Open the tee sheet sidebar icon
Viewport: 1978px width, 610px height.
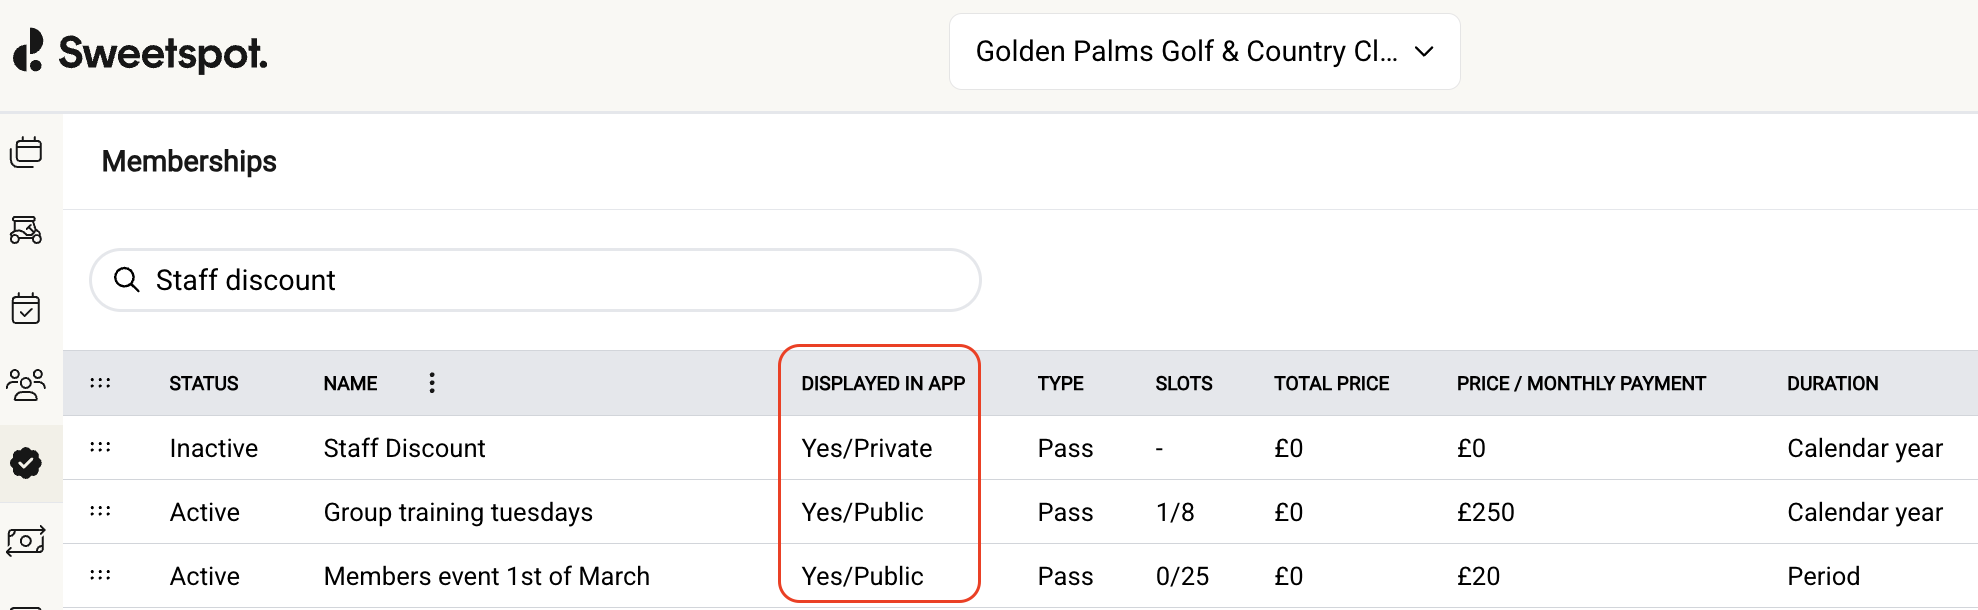26,152
